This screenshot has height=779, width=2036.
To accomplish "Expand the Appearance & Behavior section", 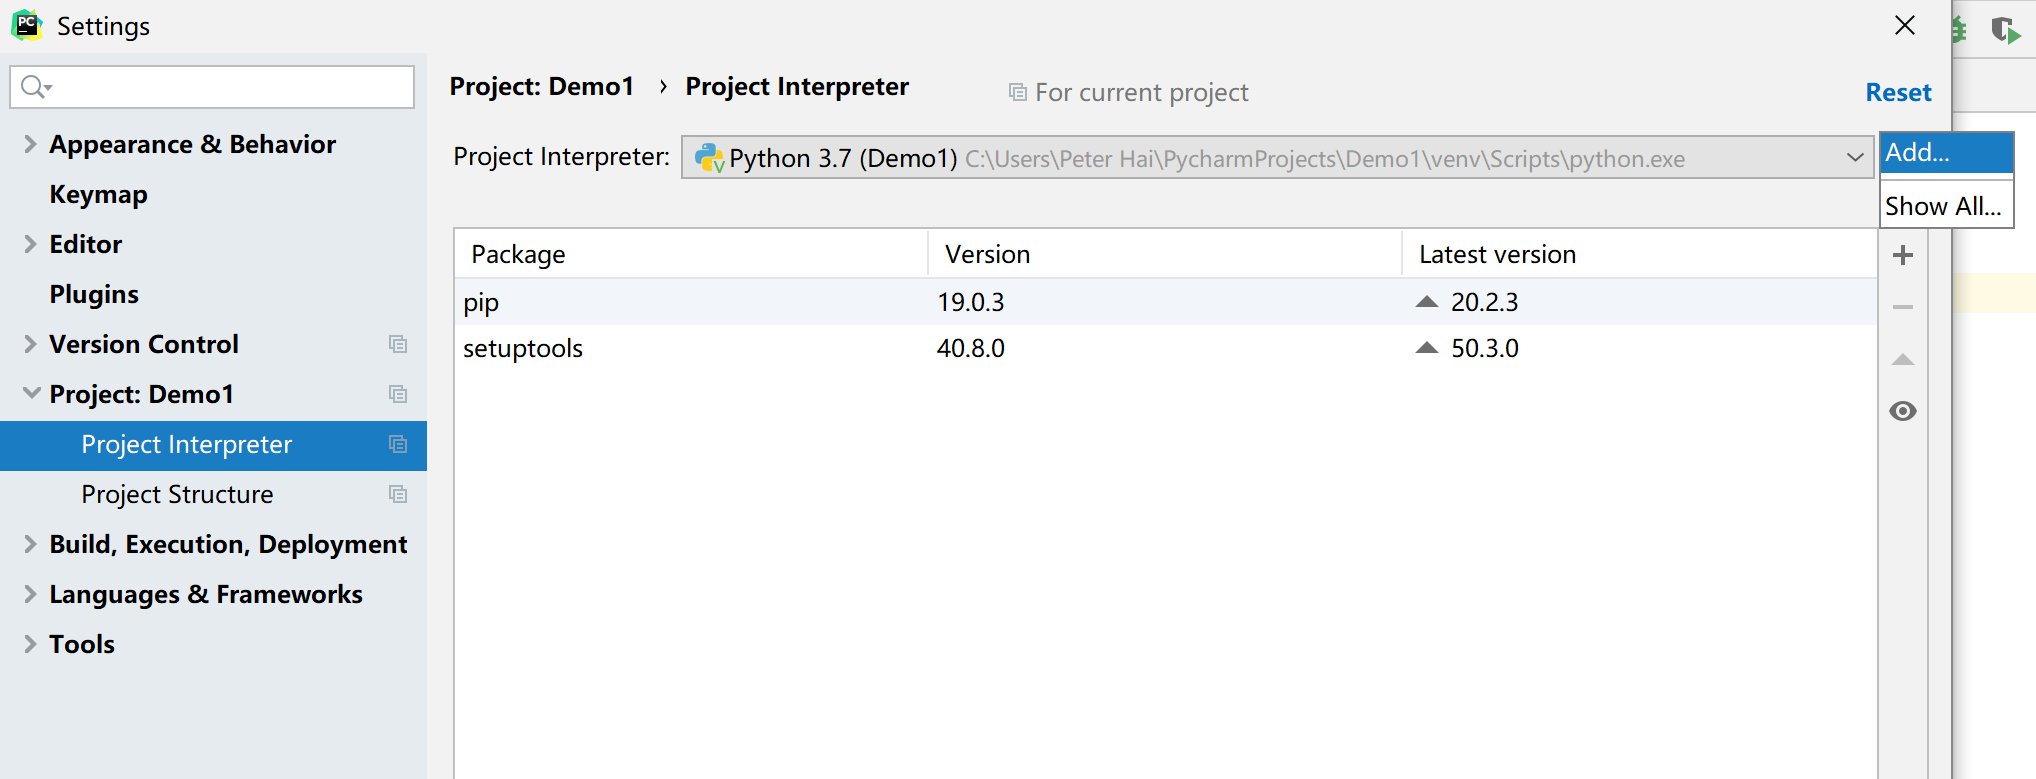I will pos(30,144).
